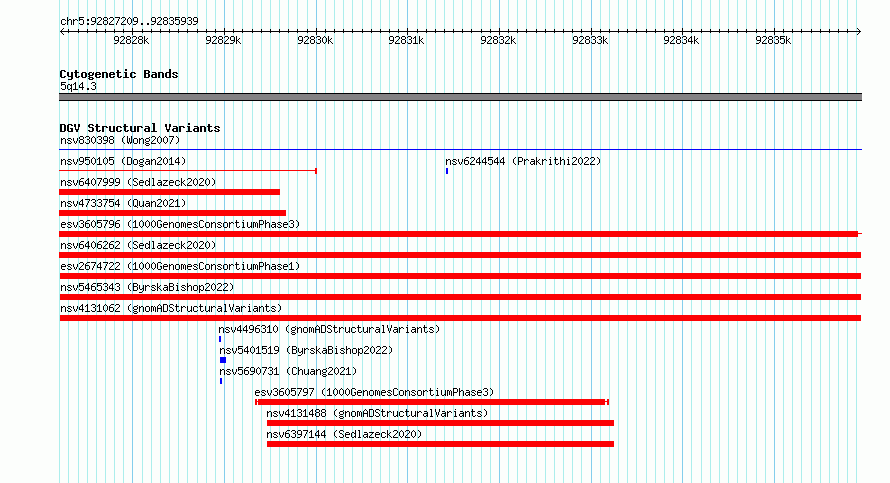Screen dimensions: 890x483
Task: Click the nsv5465343 (ByrskaBishop2022) label
Action: coord(147,287)
